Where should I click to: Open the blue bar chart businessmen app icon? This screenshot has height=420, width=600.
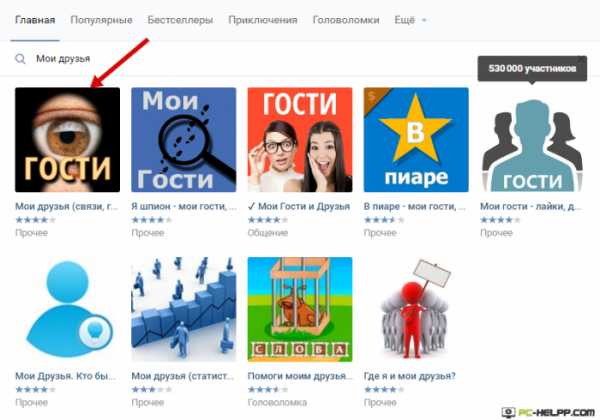pos(184,309)
